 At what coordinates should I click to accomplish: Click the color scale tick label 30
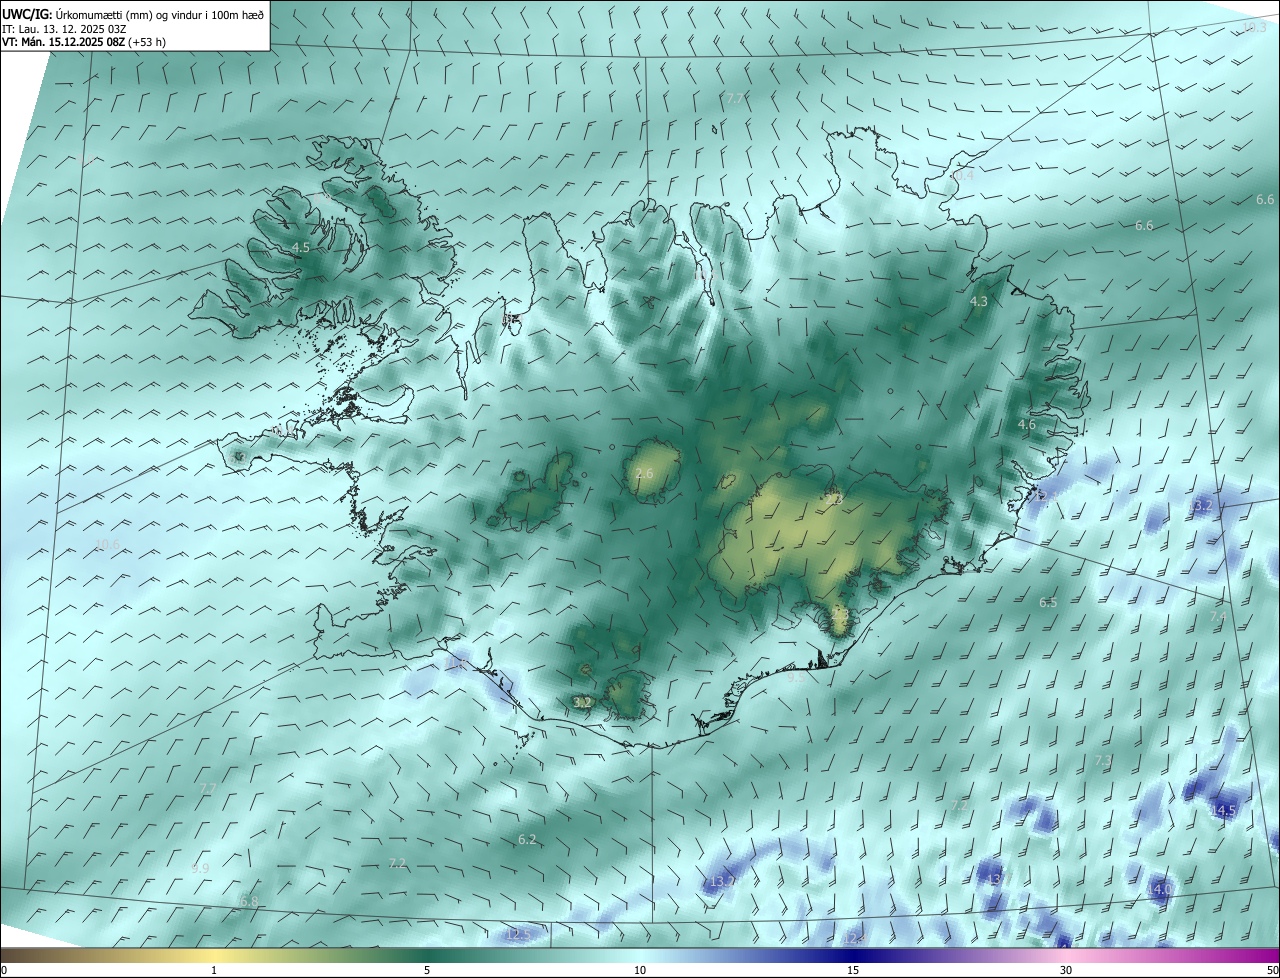point(1066,970)
